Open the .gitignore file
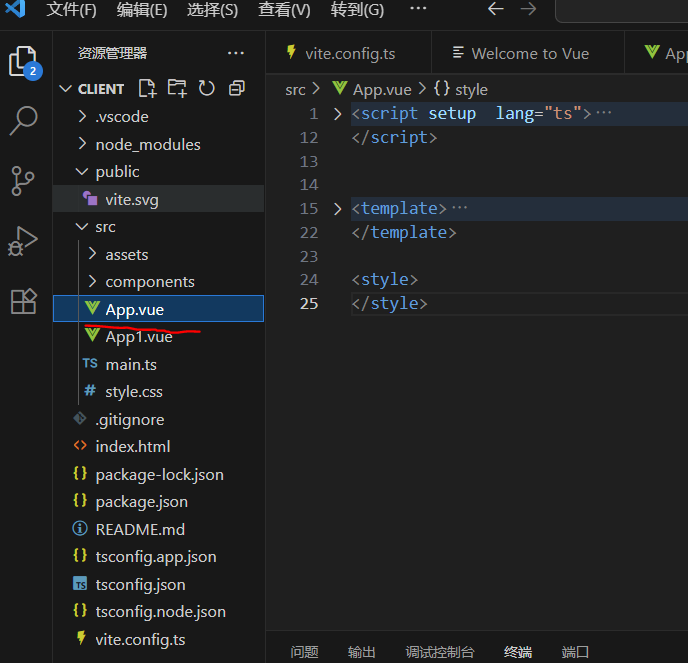688x663 pixels. [x=159, y=419]
